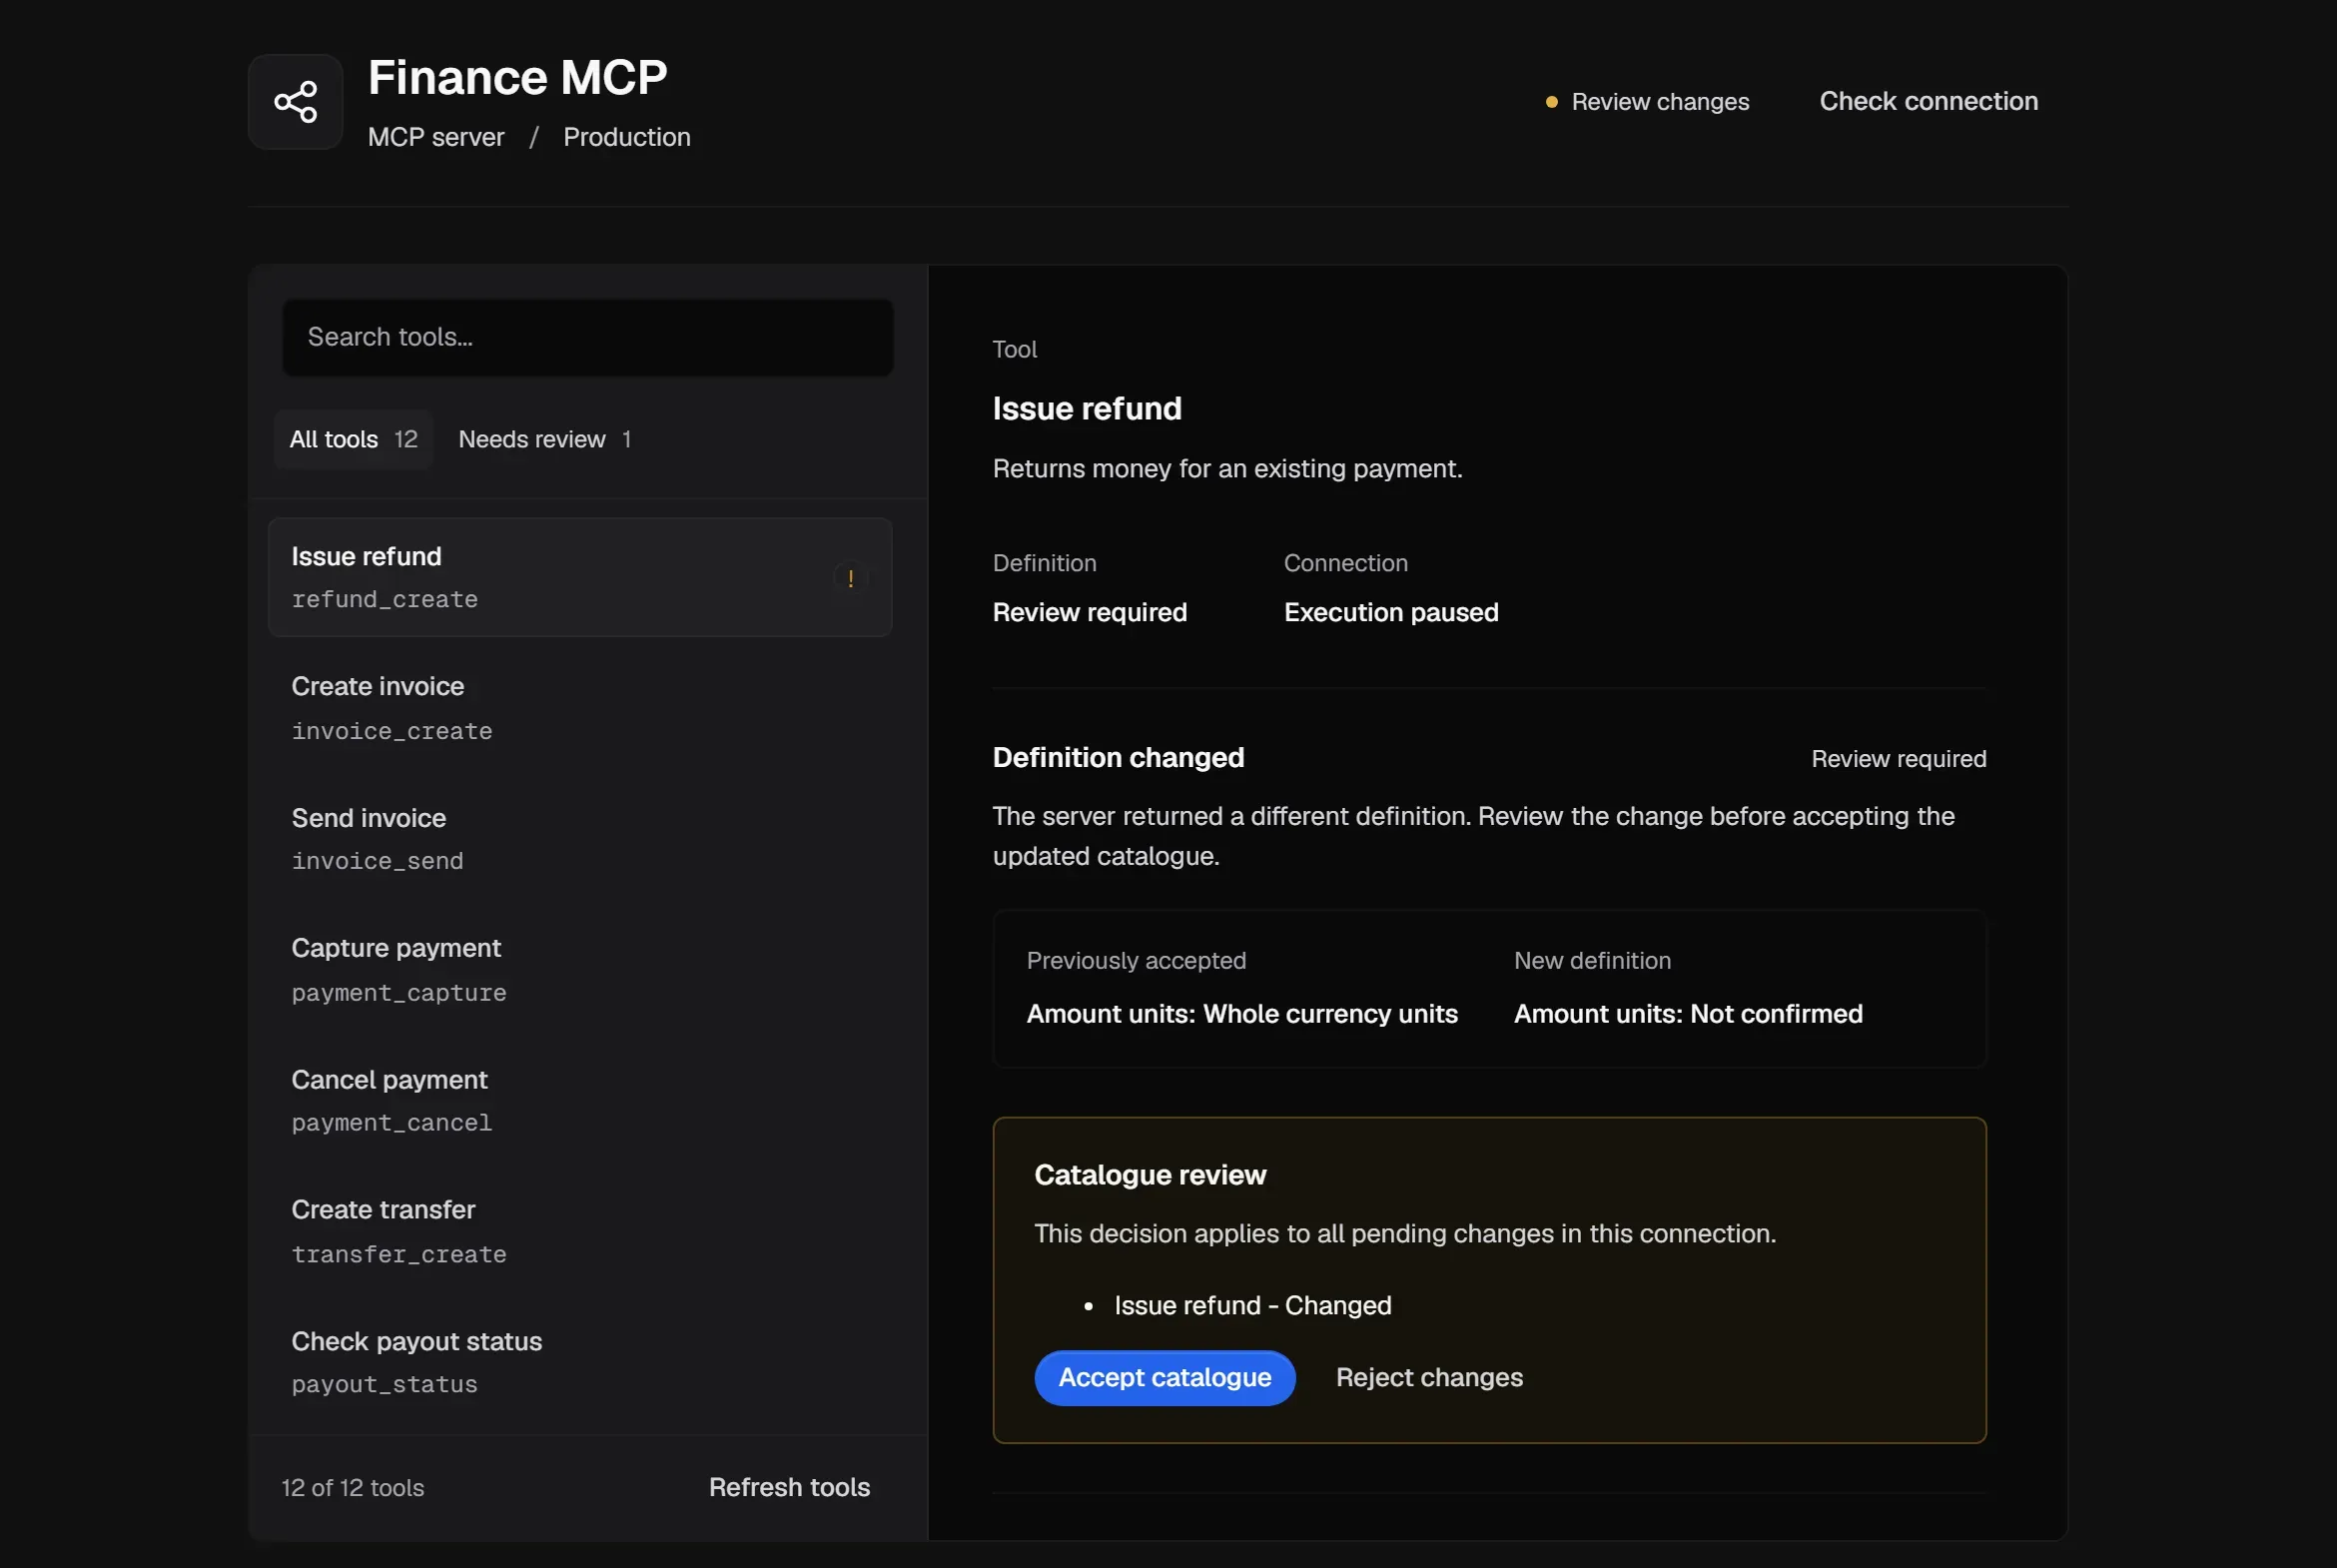Image resolution: width=2337 pixels, height=1568 pixels.
Task: Click Reject changes
Action: tap(1429, 1377)
